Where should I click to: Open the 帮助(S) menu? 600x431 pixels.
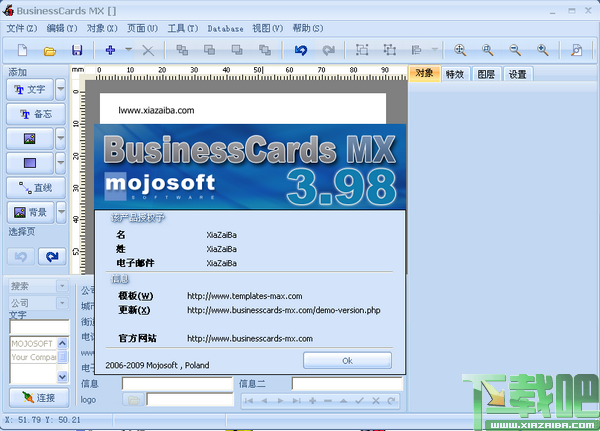pos(308,28)
